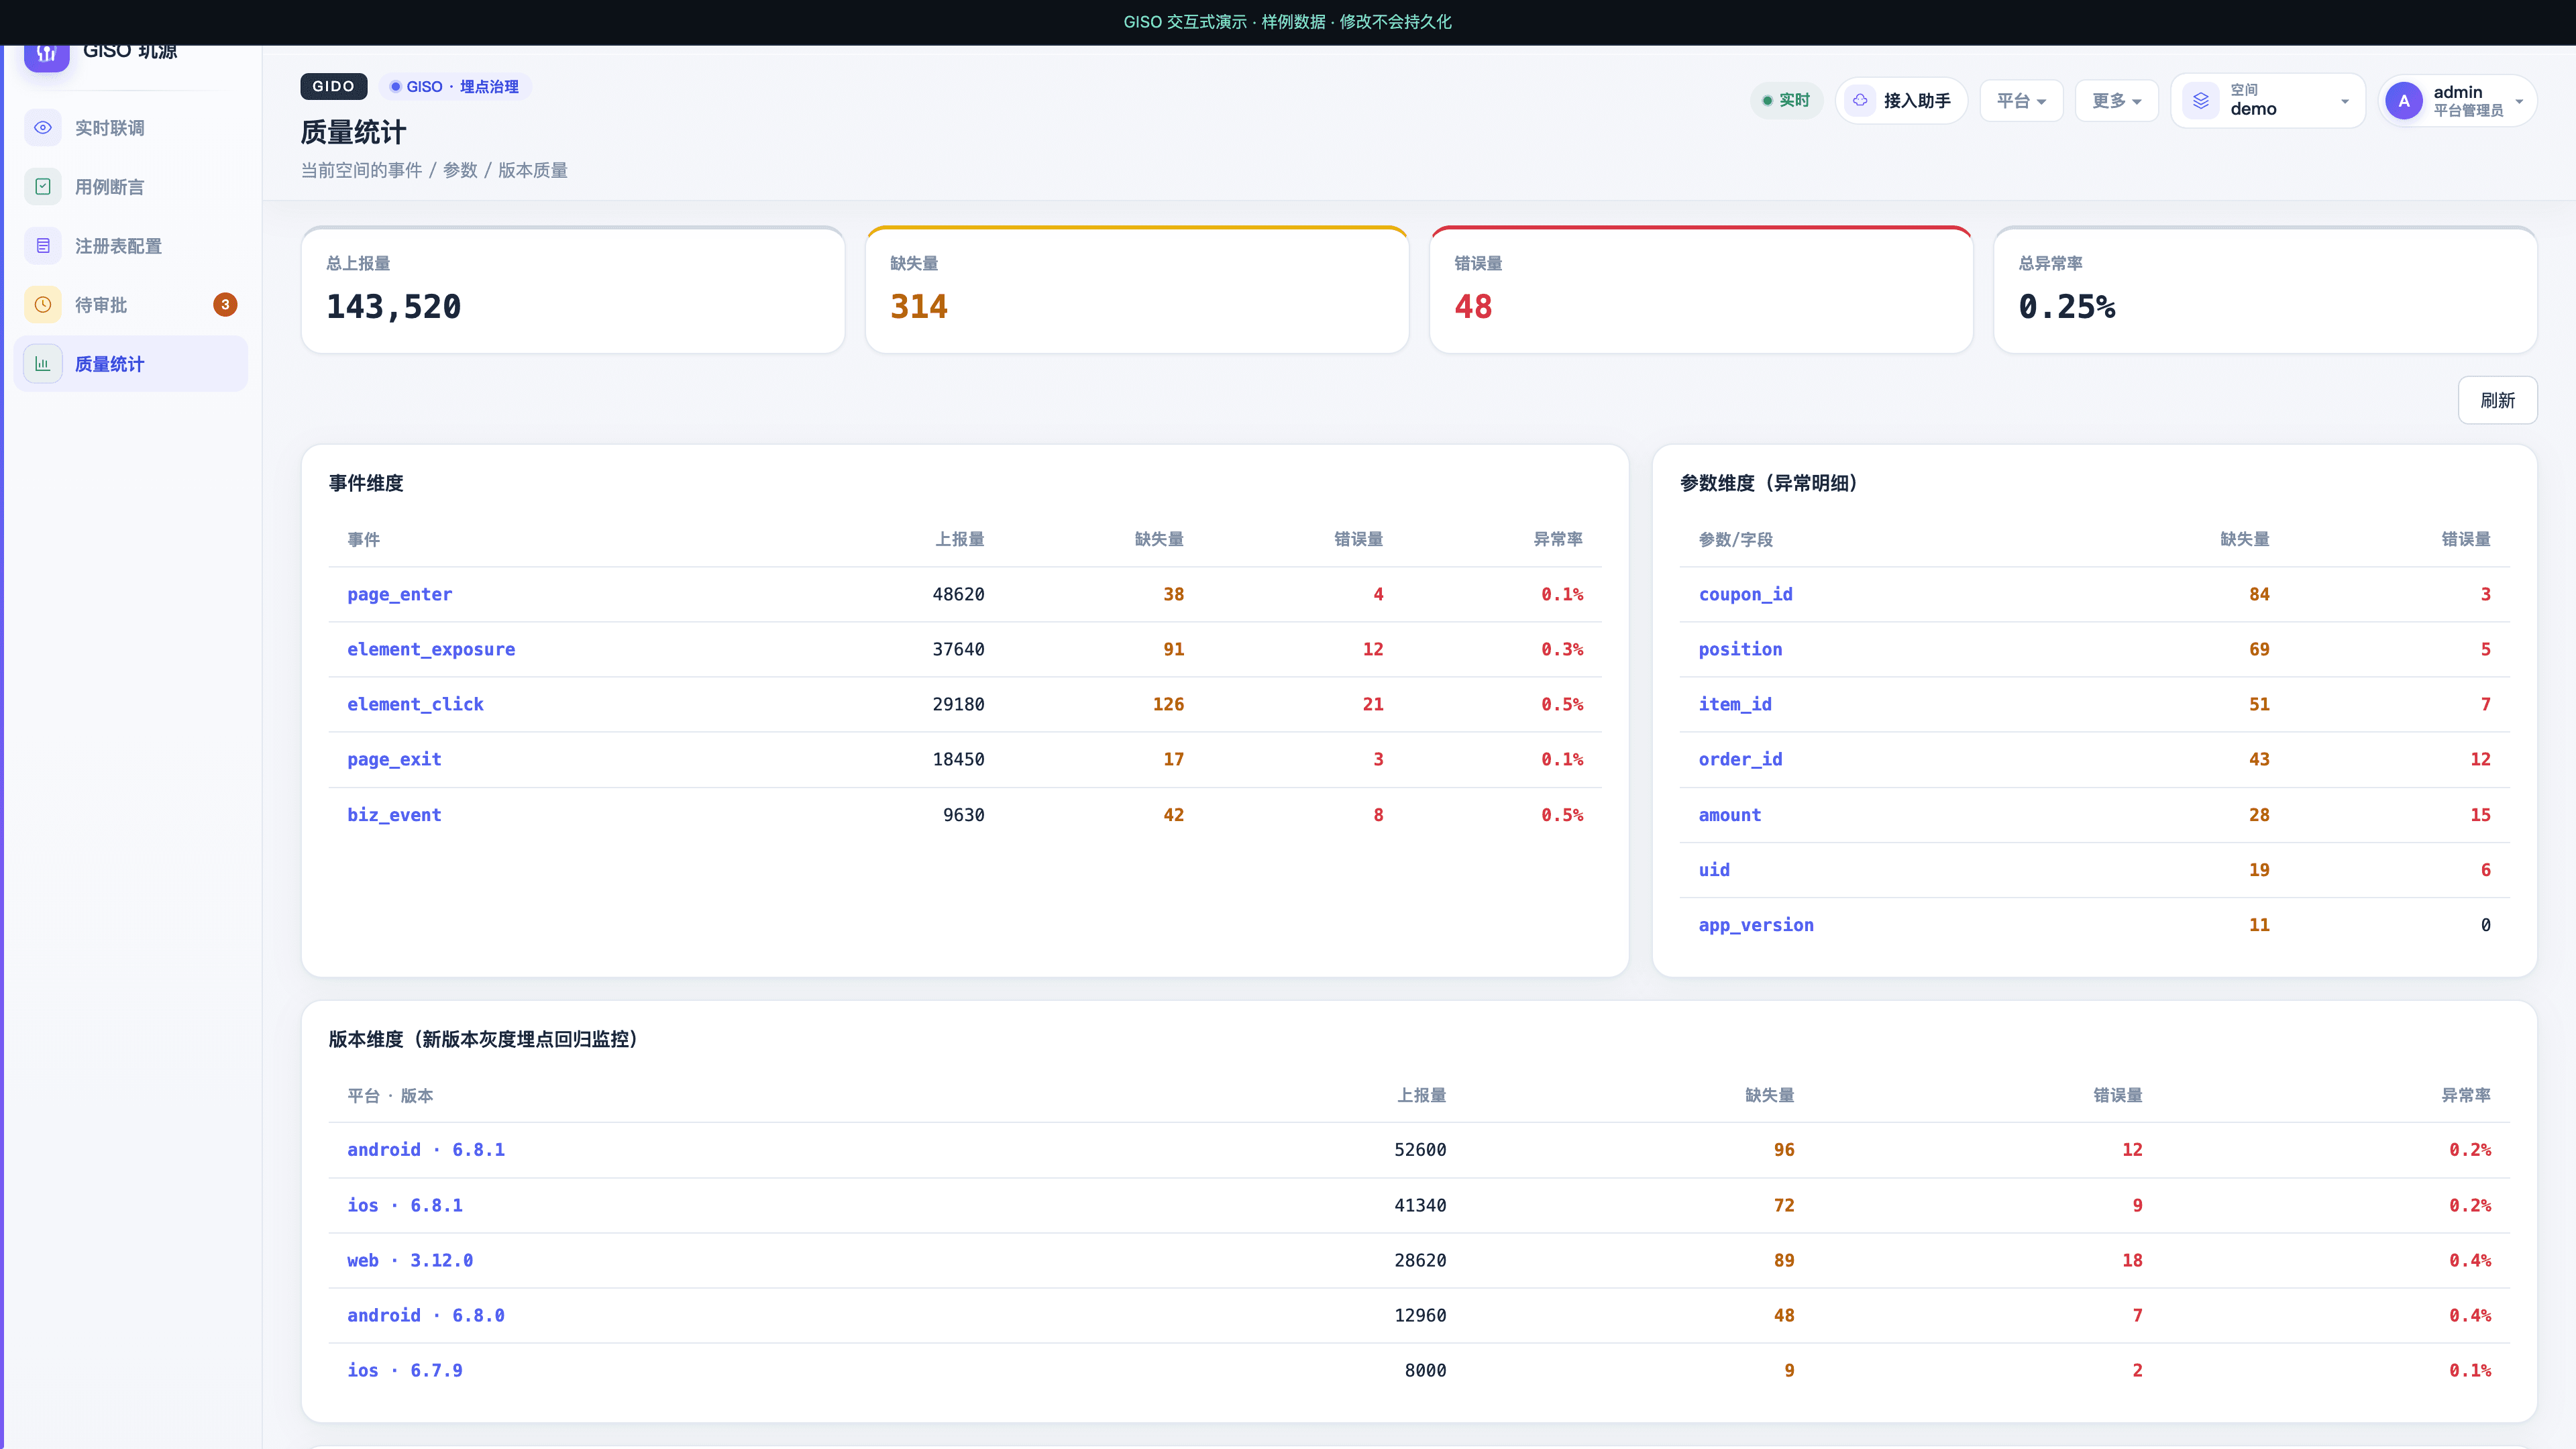Go to 实时联调 in sidebar

click(130, 128)
